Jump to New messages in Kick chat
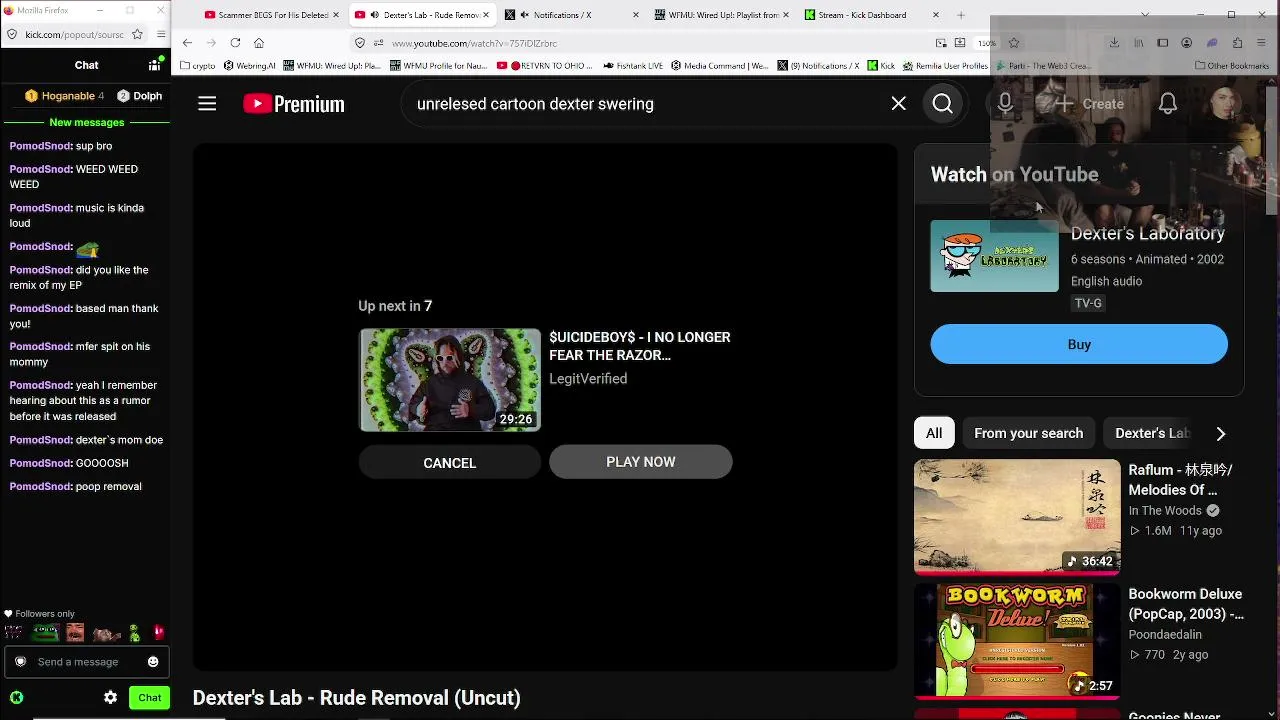Viewport: 1280px width, 720px height. 87,122
